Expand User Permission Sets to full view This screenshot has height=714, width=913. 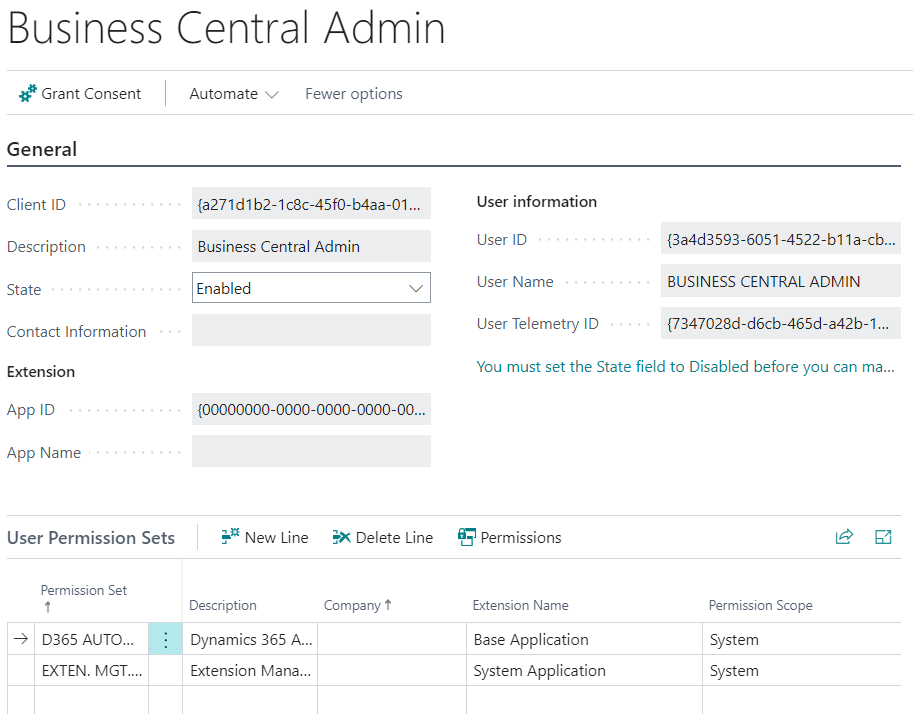click(x=883, y=537)
